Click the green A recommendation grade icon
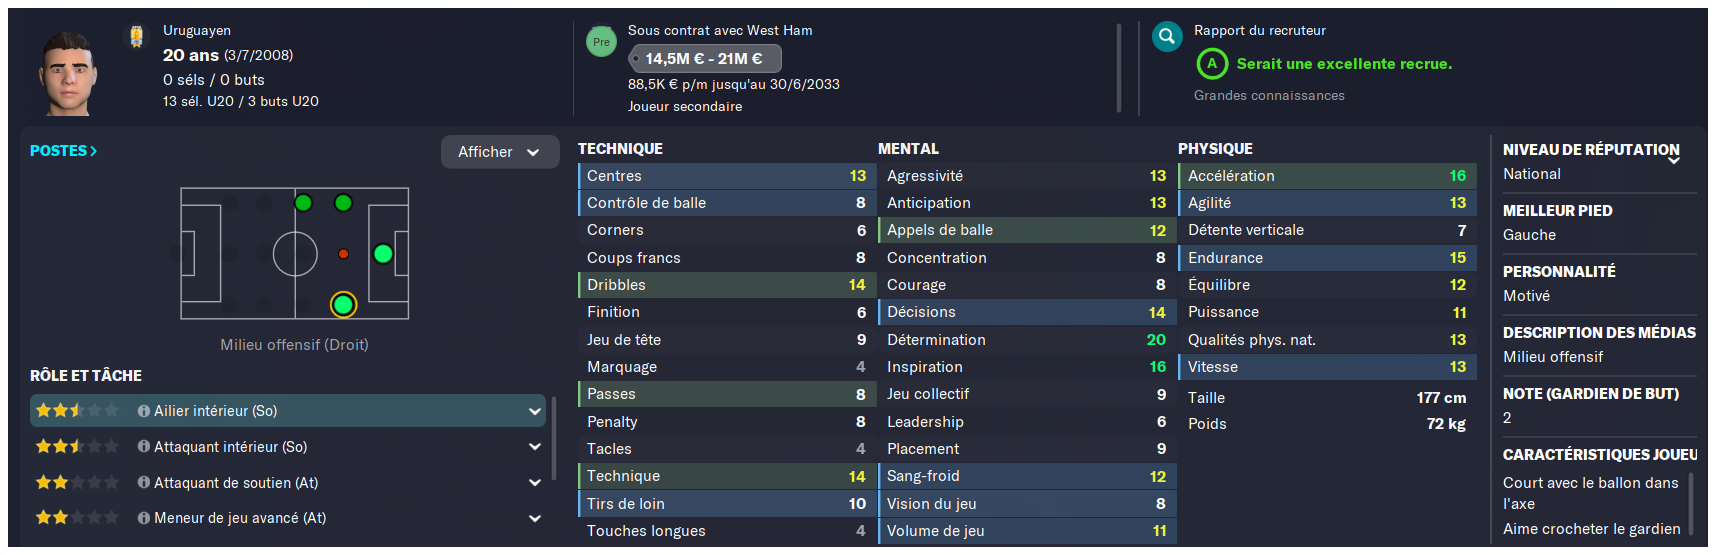The height and width of the screenshot is (555, 1716). 1212,64
